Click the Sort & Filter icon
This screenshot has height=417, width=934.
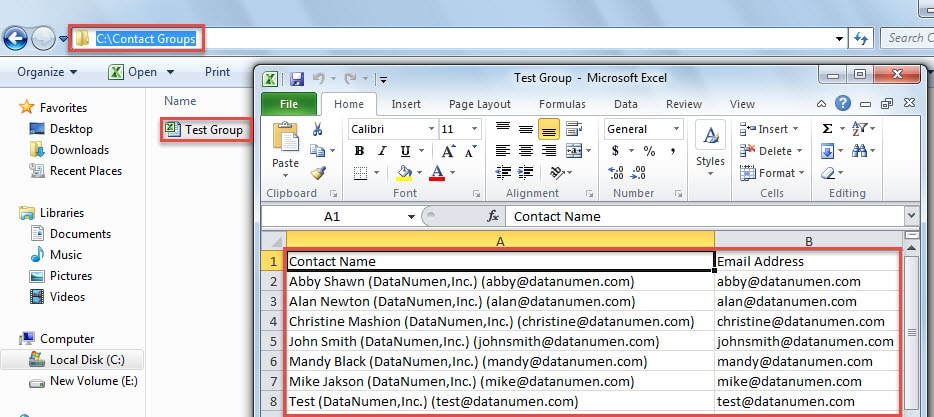pyautogui.click(x=859, y=129)
